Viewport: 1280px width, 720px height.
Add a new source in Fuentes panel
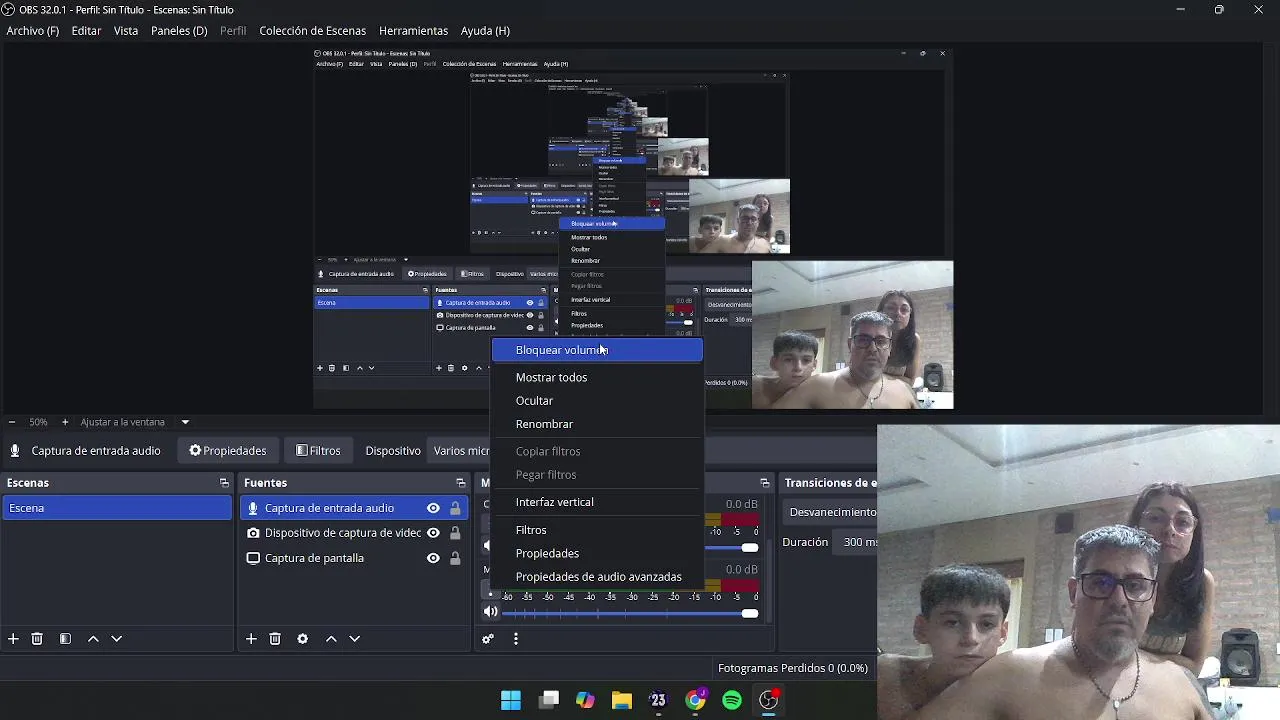click(x=251, y=639)
